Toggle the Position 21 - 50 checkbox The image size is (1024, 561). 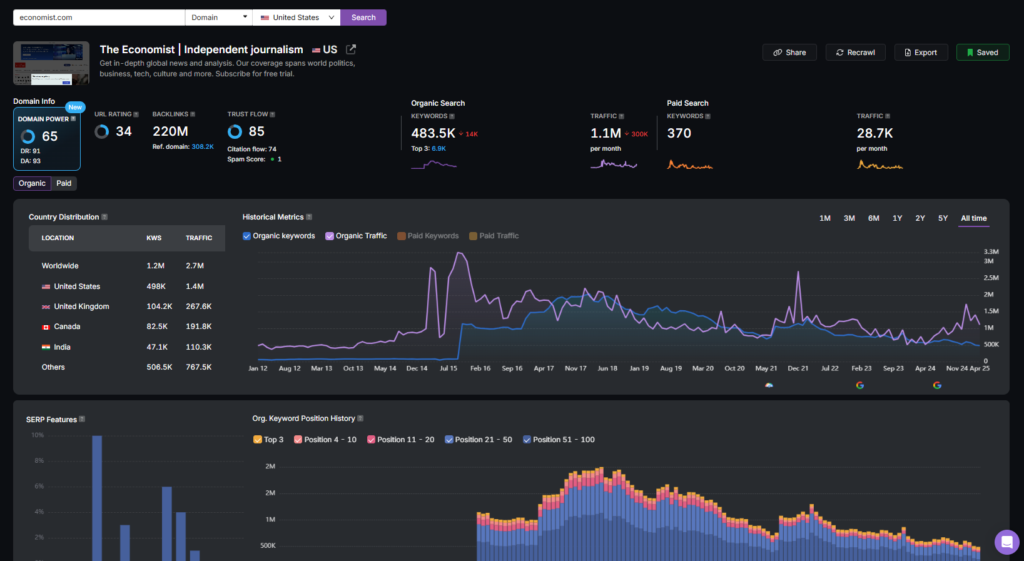(449, 440)
